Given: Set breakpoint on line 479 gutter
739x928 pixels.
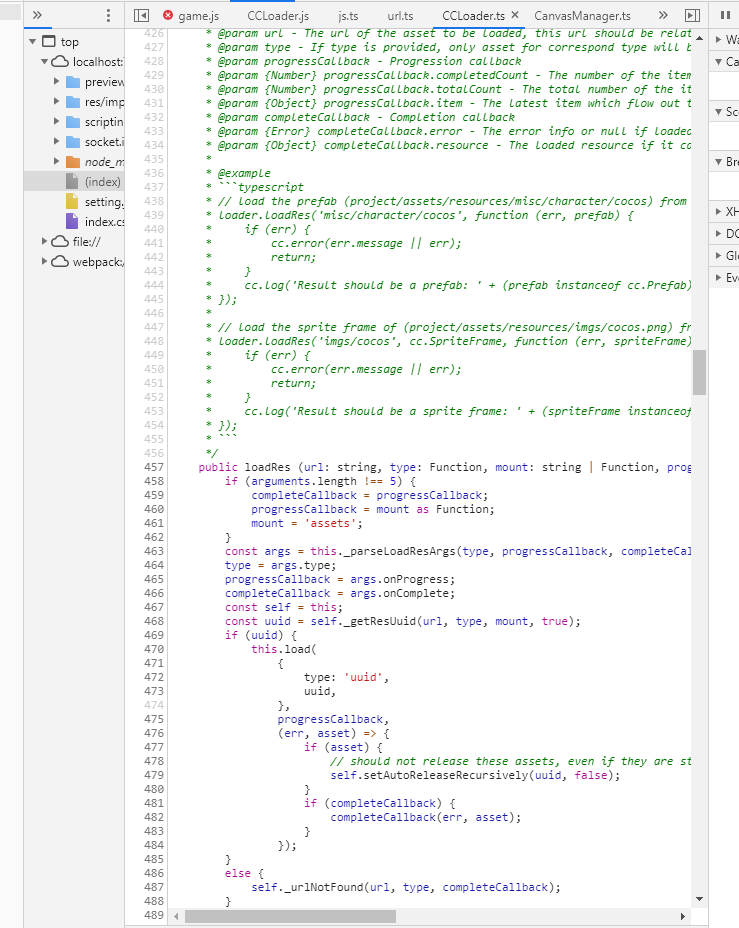Looking at the screenshot, I should pyautogui.click(x=154, y=775).
